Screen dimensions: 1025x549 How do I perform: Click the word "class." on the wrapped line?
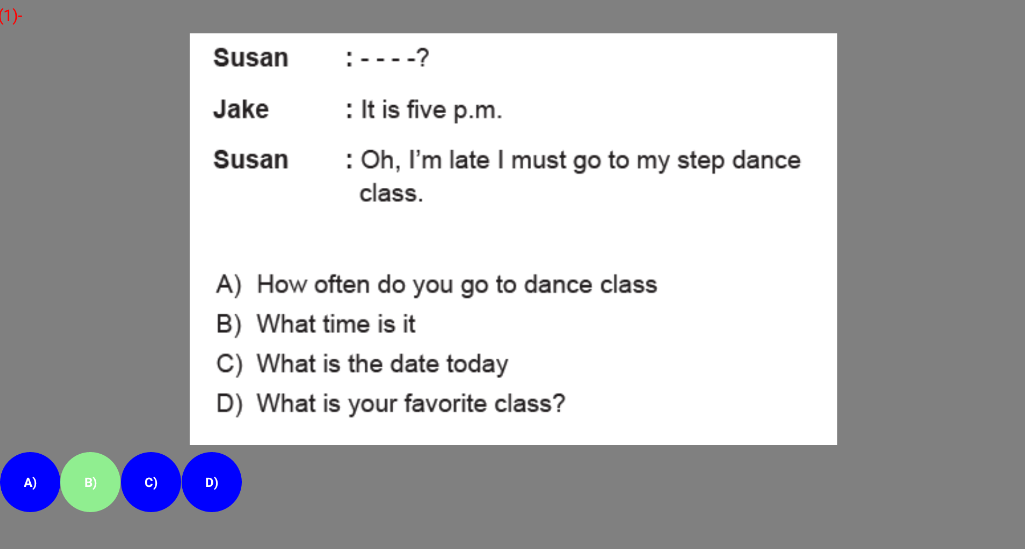[392, 193]
